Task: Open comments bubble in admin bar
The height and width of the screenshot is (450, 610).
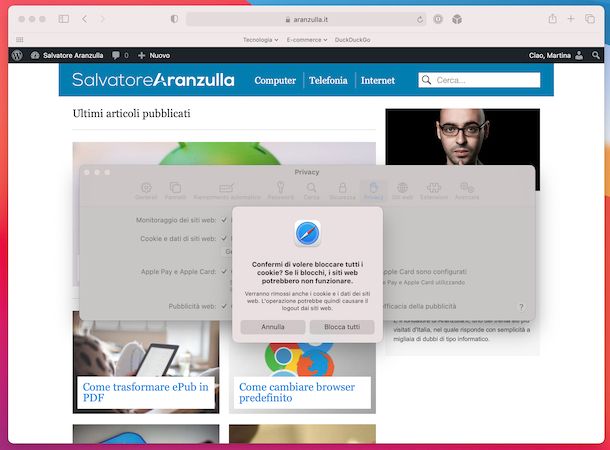Action: [x=120, y=55]
